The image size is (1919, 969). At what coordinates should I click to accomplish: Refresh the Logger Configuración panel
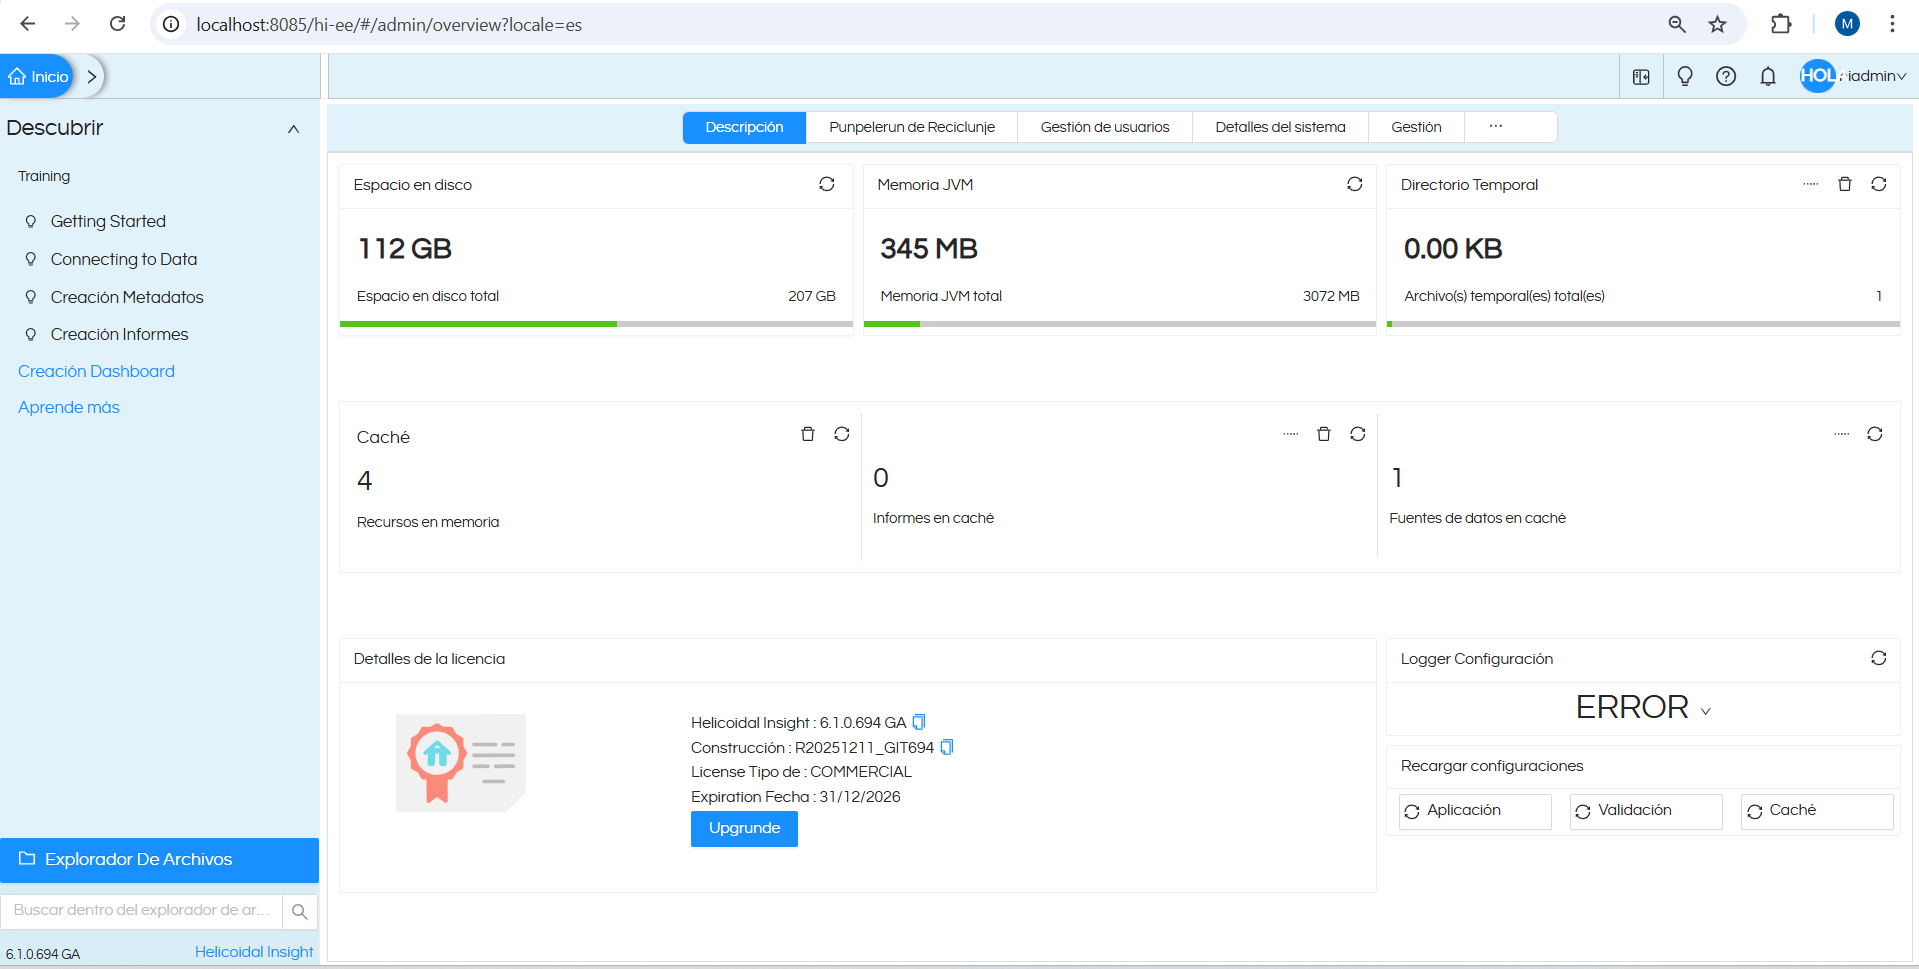(1878, 658)
